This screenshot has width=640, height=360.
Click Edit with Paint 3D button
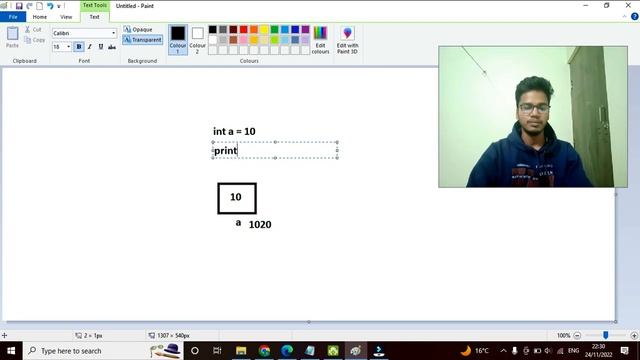(x=347, y=40)
